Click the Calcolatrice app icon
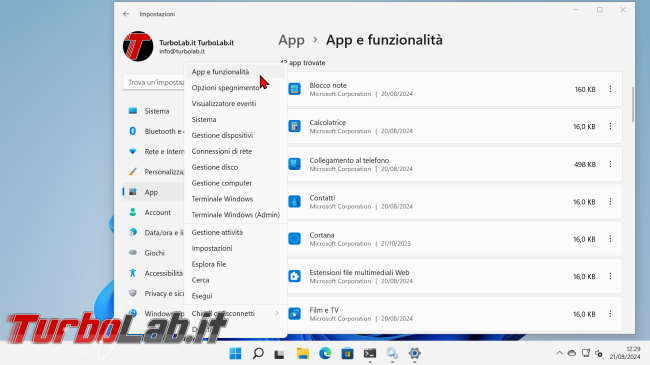This screenshot has width=650, height=365. [x=295, y=126]
